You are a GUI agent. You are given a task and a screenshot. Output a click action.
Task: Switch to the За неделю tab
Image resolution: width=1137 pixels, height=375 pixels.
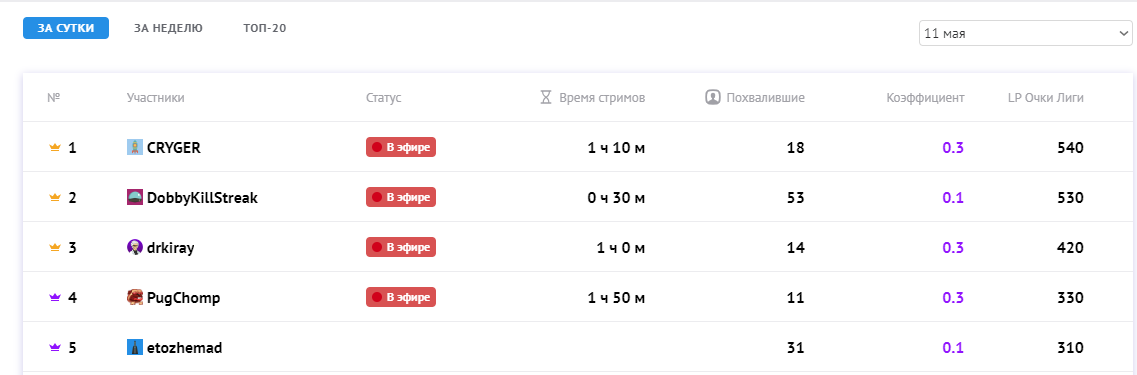coord(168,28)
